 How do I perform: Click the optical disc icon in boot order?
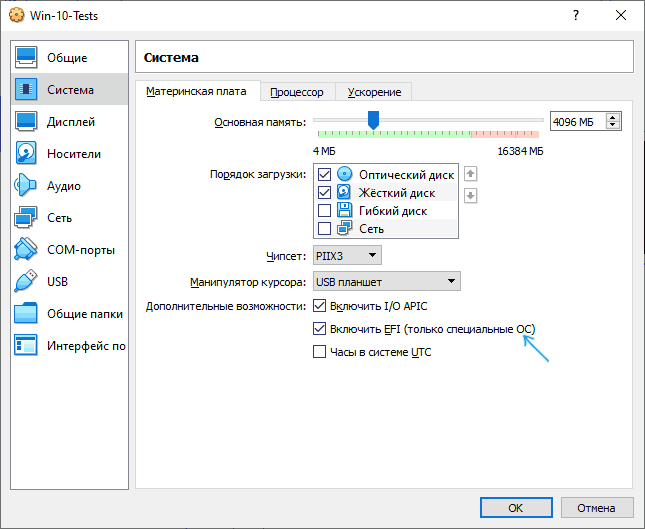pyautogui.click(x=344, y=174)
